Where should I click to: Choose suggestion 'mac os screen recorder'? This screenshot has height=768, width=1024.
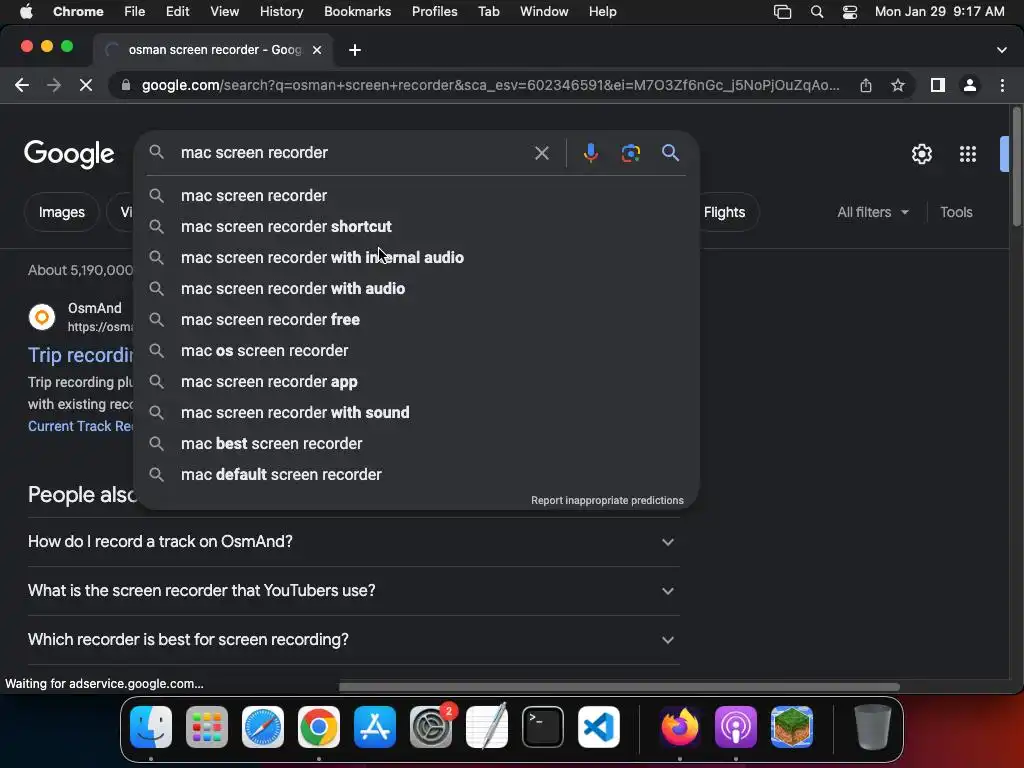(x=417, y=351)
